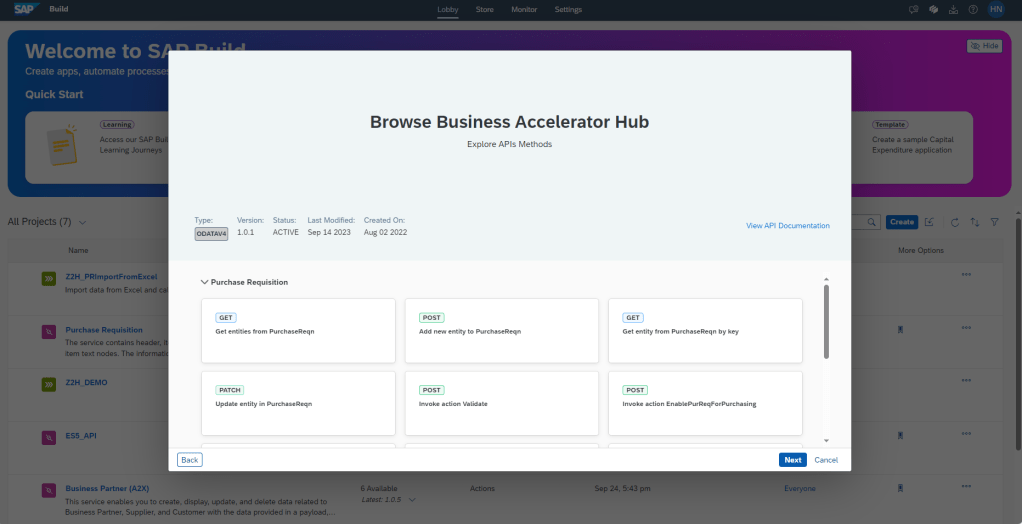Image resolution: width=1022 pixels, height=524 pixels.
Task: Click the Next button
Action: tap(792, 460)
